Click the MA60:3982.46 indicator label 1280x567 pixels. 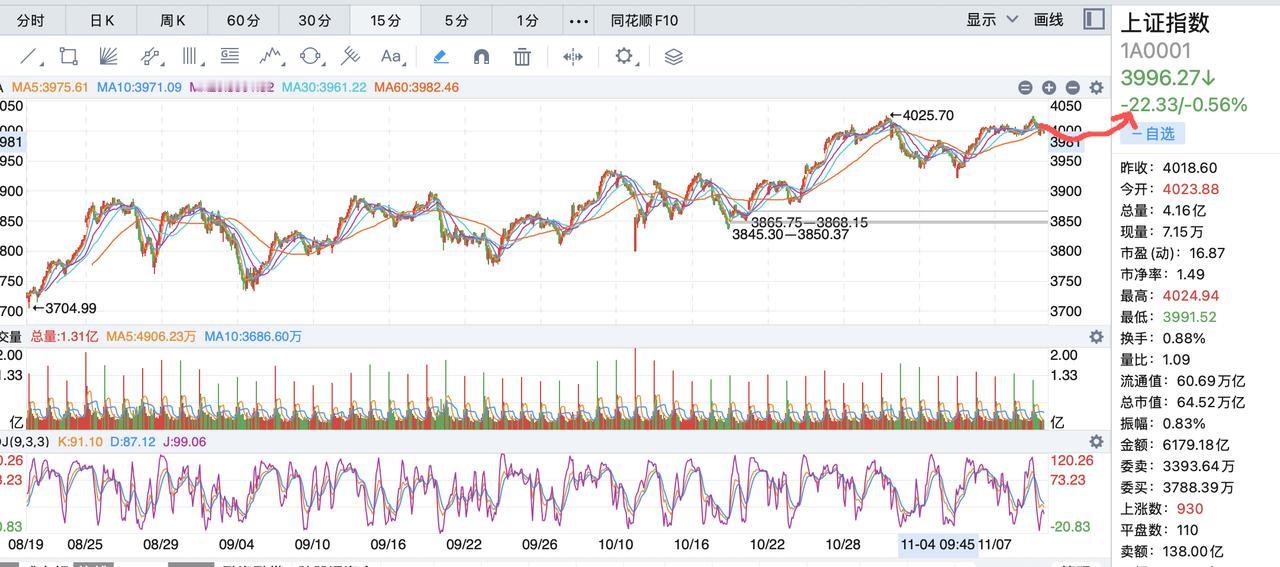416,88
